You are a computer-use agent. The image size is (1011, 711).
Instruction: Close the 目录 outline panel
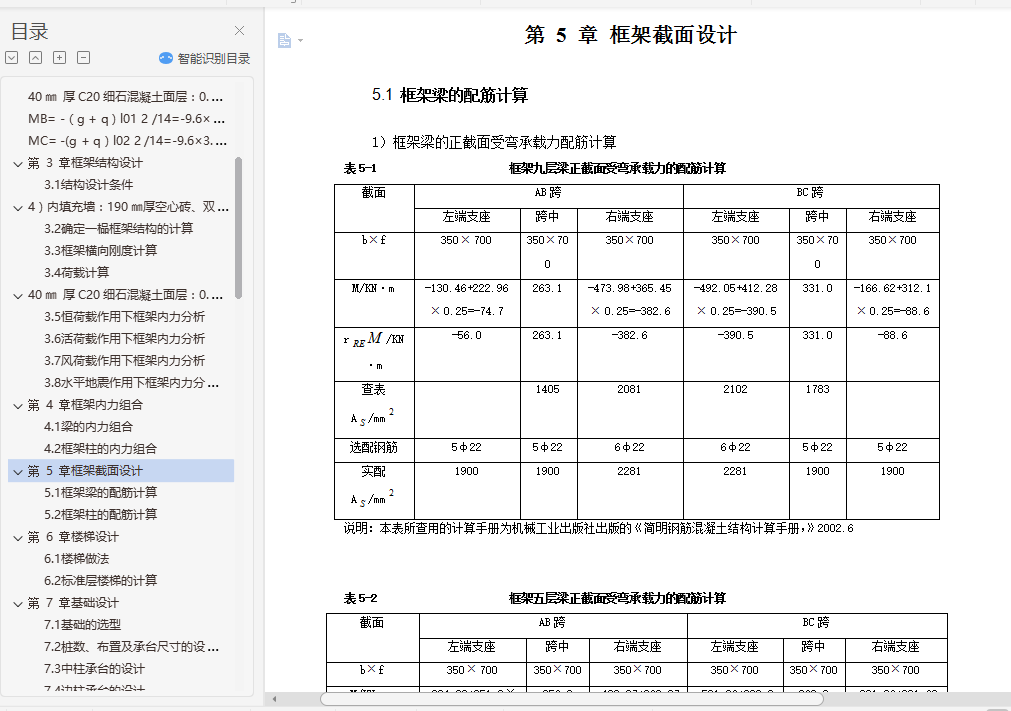pos(239,30)
